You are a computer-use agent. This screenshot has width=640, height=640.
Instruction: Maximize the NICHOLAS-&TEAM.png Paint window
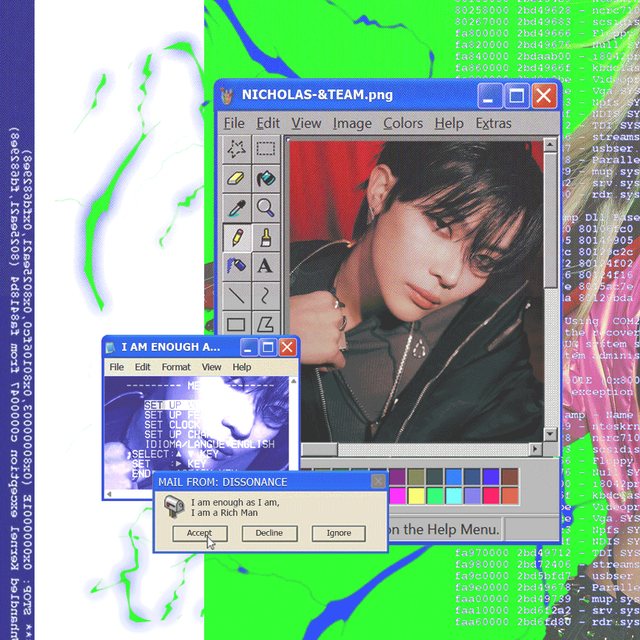click(x=516, y=96)
